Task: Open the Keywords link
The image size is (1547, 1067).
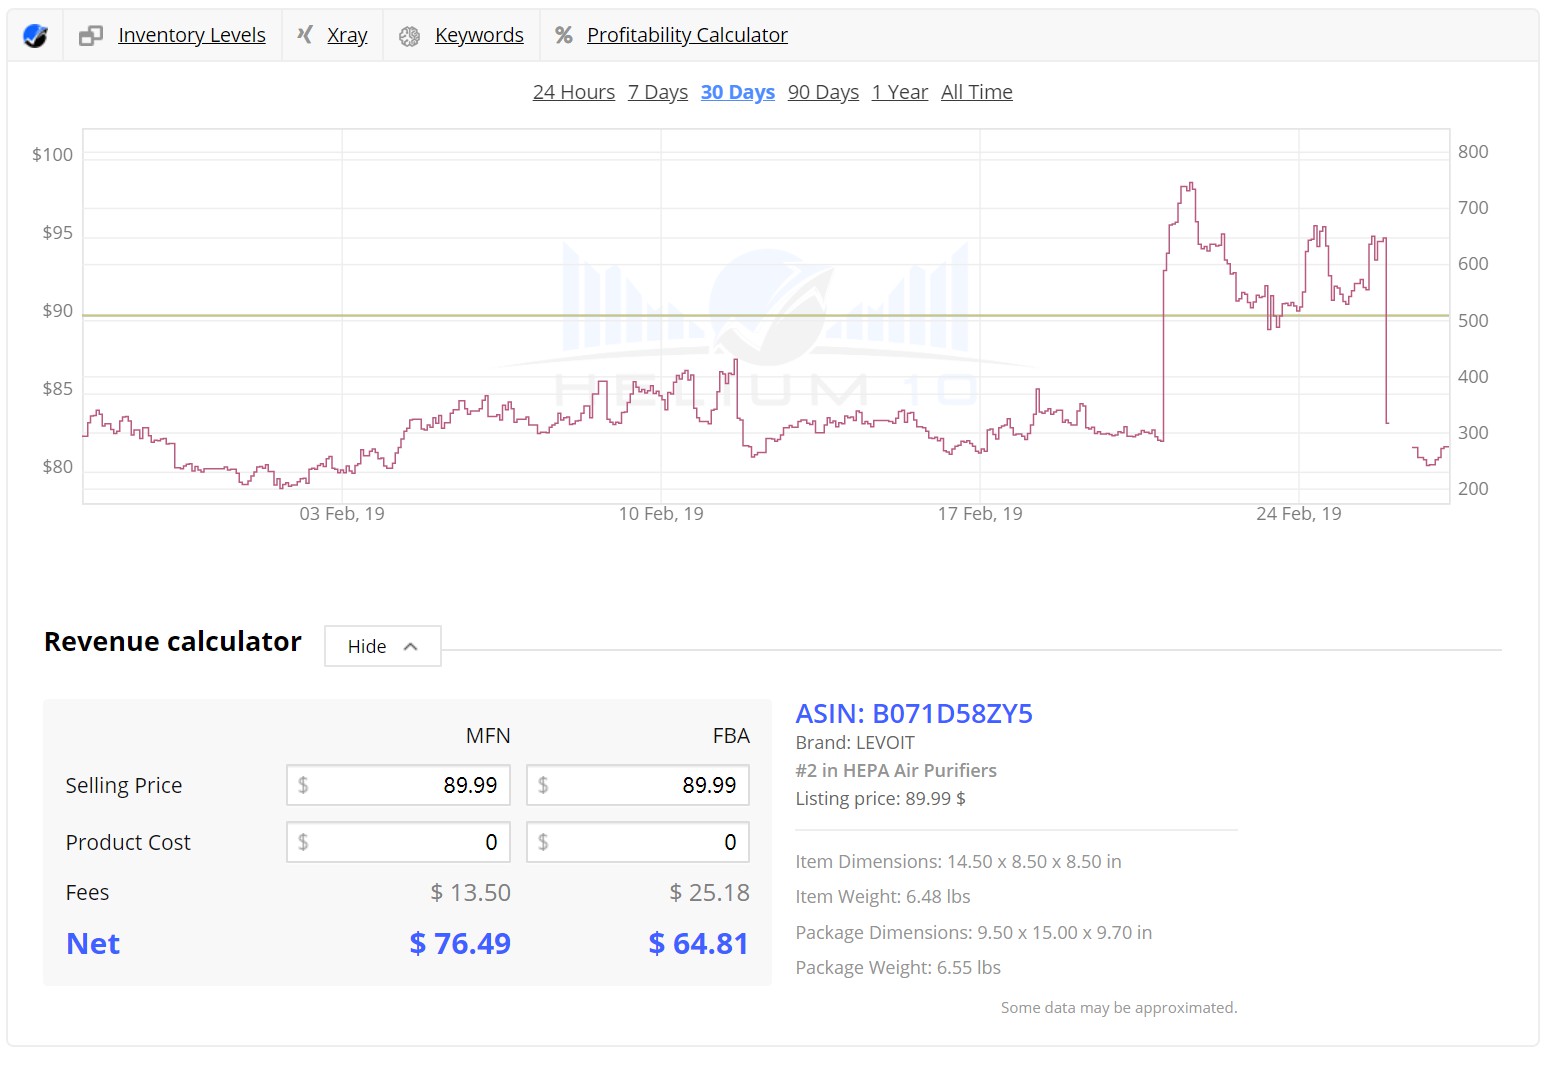Action: click(479, 35)
